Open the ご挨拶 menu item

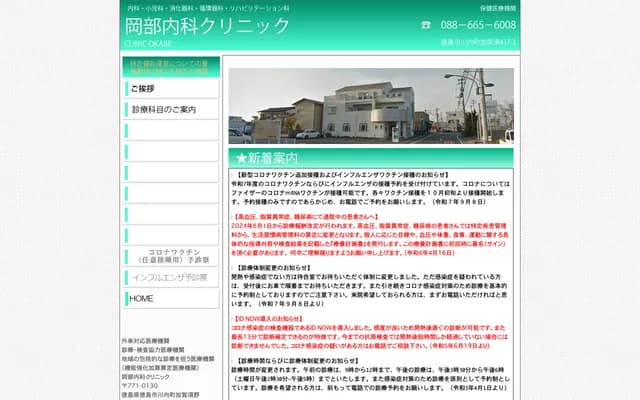[x=171, y=89]
